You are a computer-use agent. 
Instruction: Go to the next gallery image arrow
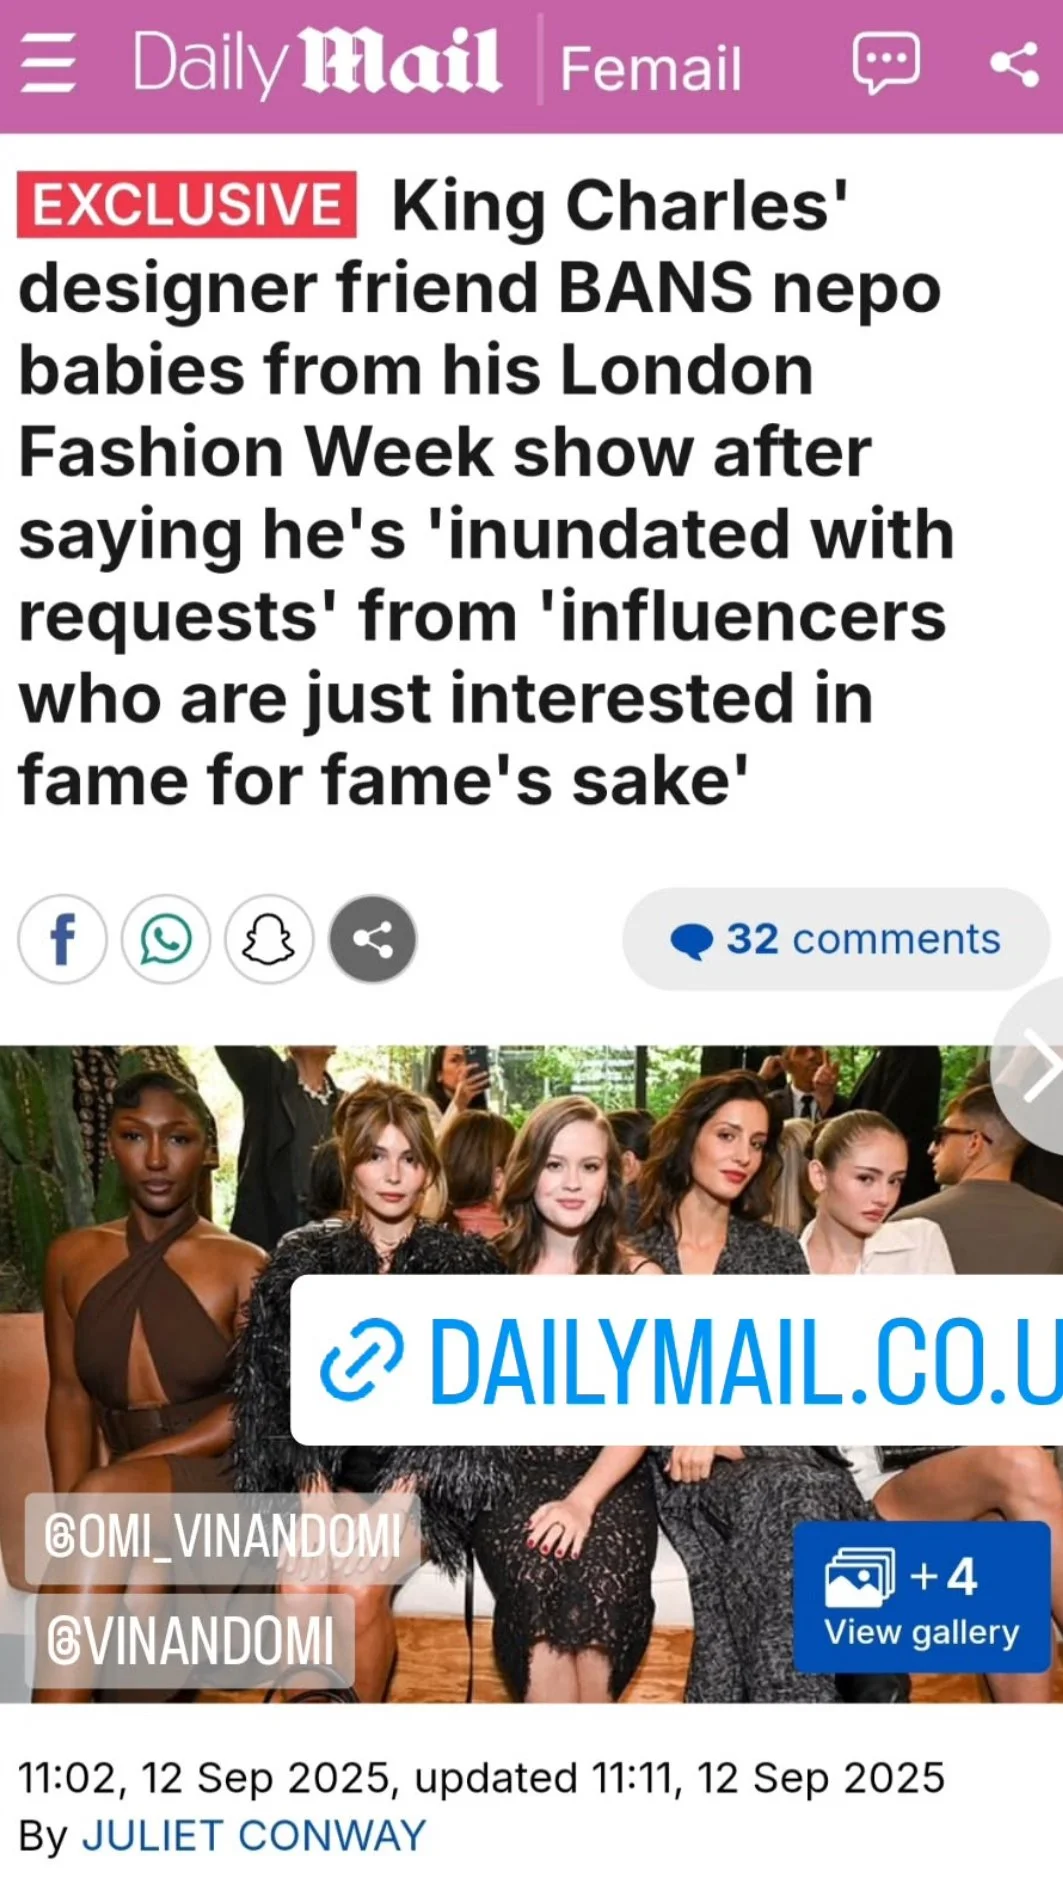click(1035, 1066)
